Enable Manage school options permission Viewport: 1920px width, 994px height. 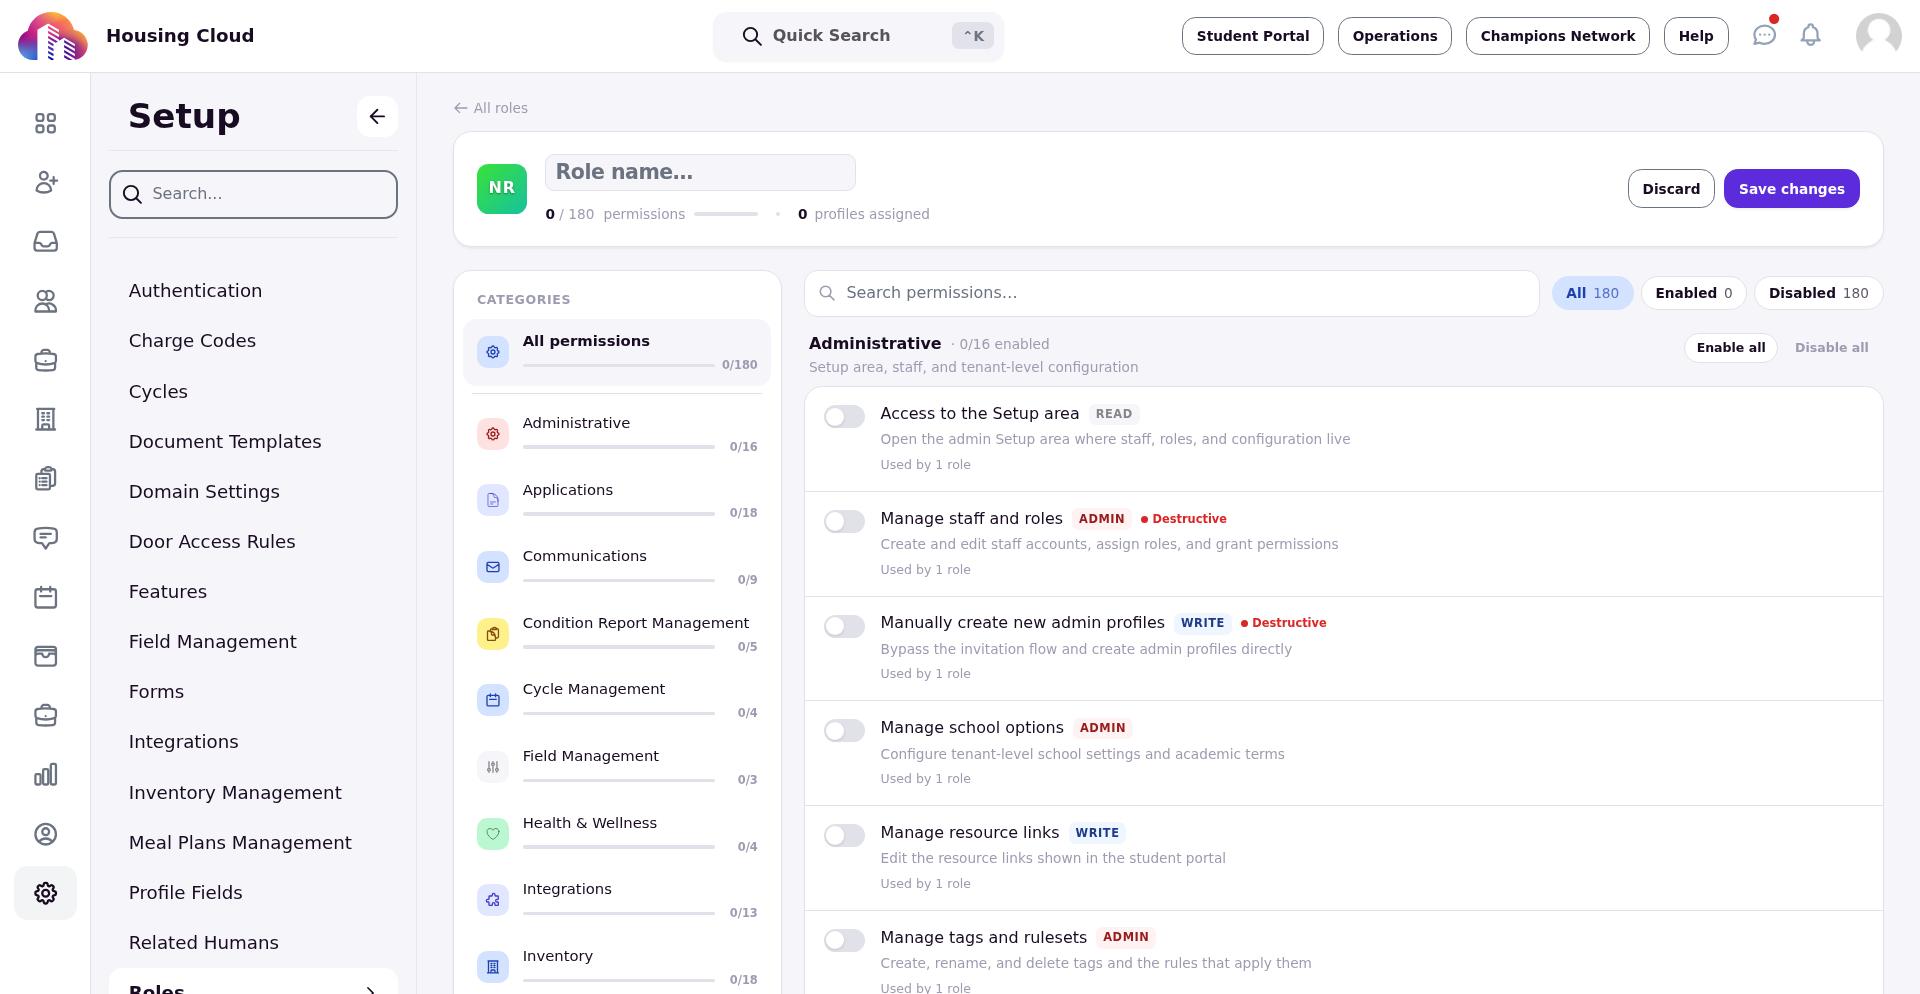(844, 730)
